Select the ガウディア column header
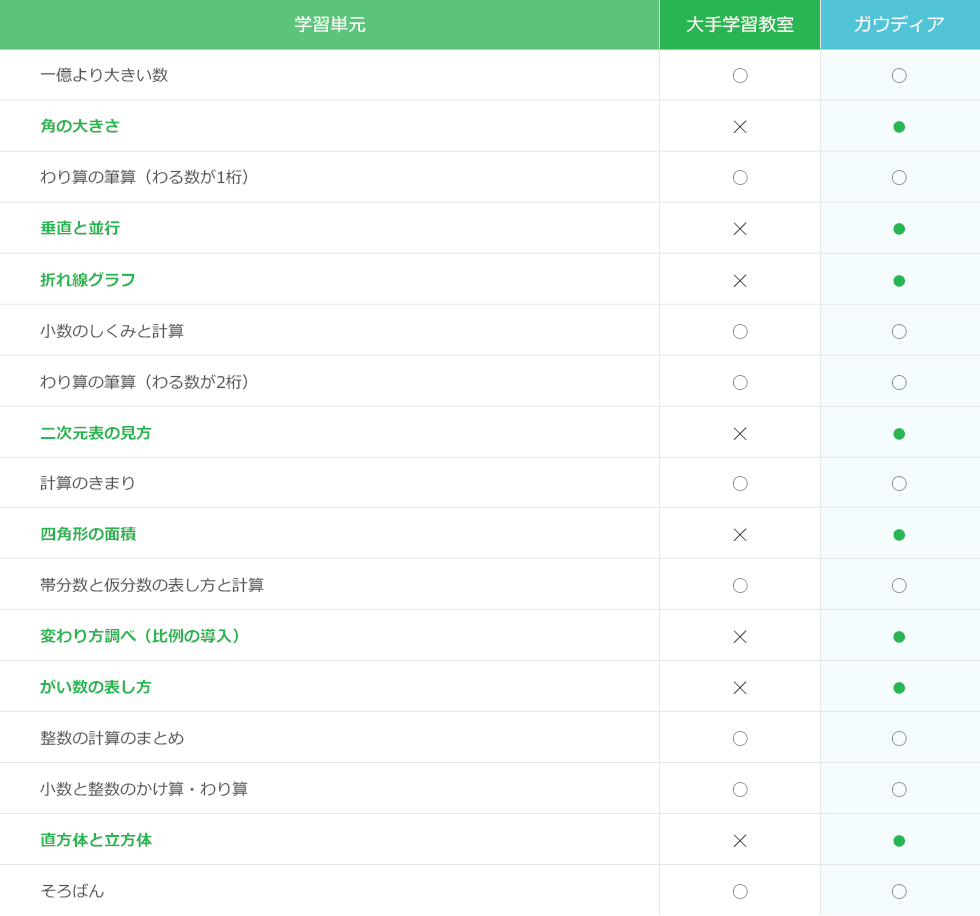The height and width of the screenshot is (916, 980). point(899,25)
